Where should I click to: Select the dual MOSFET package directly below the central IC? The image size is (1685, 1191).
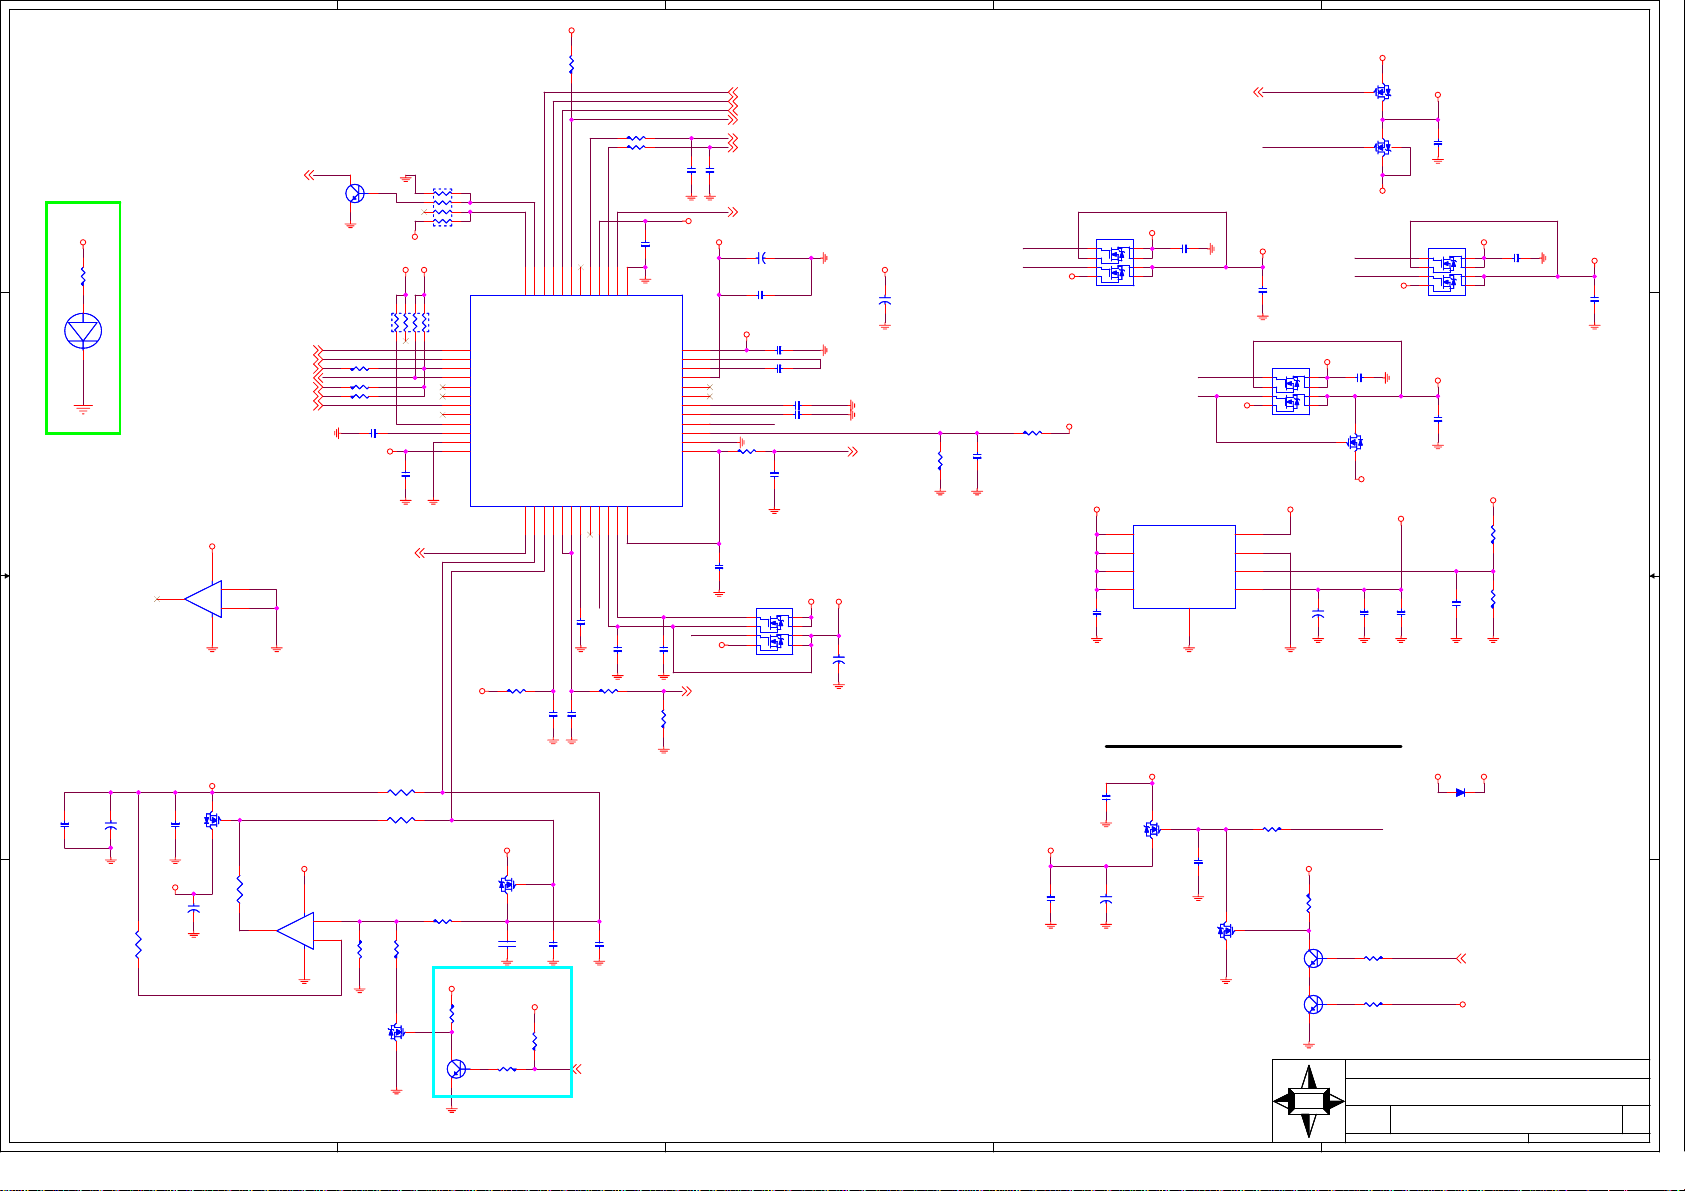(x=774, y=631)
